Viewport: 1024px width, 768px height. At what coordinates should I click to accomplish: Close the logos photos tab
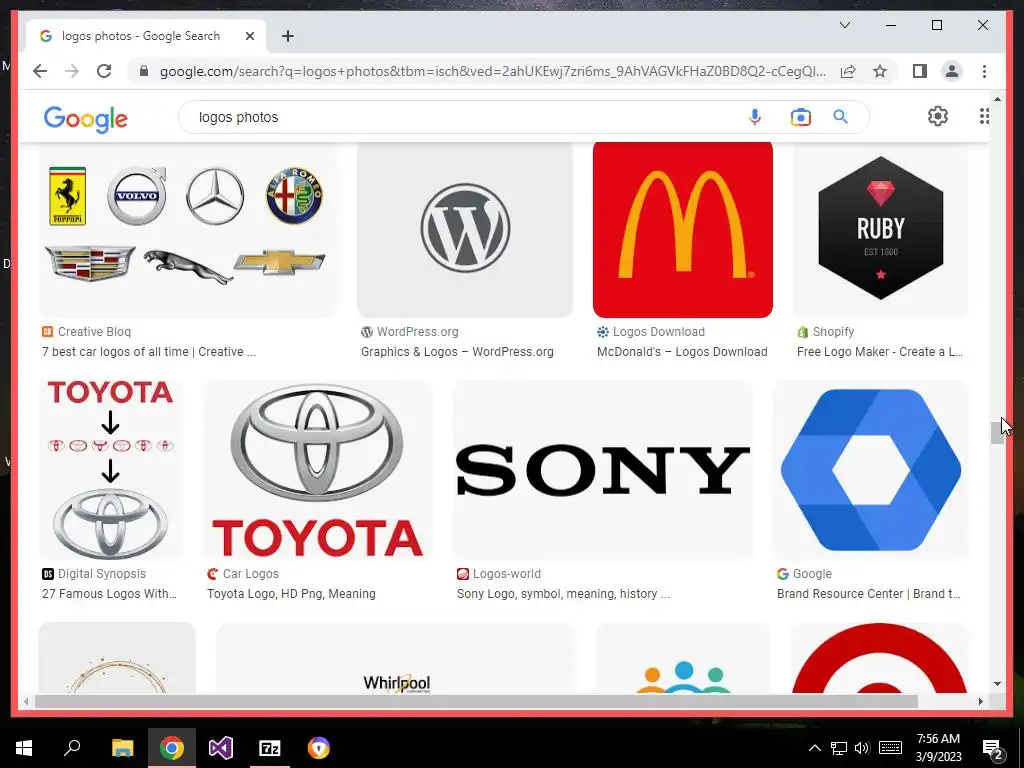(249, 36)
